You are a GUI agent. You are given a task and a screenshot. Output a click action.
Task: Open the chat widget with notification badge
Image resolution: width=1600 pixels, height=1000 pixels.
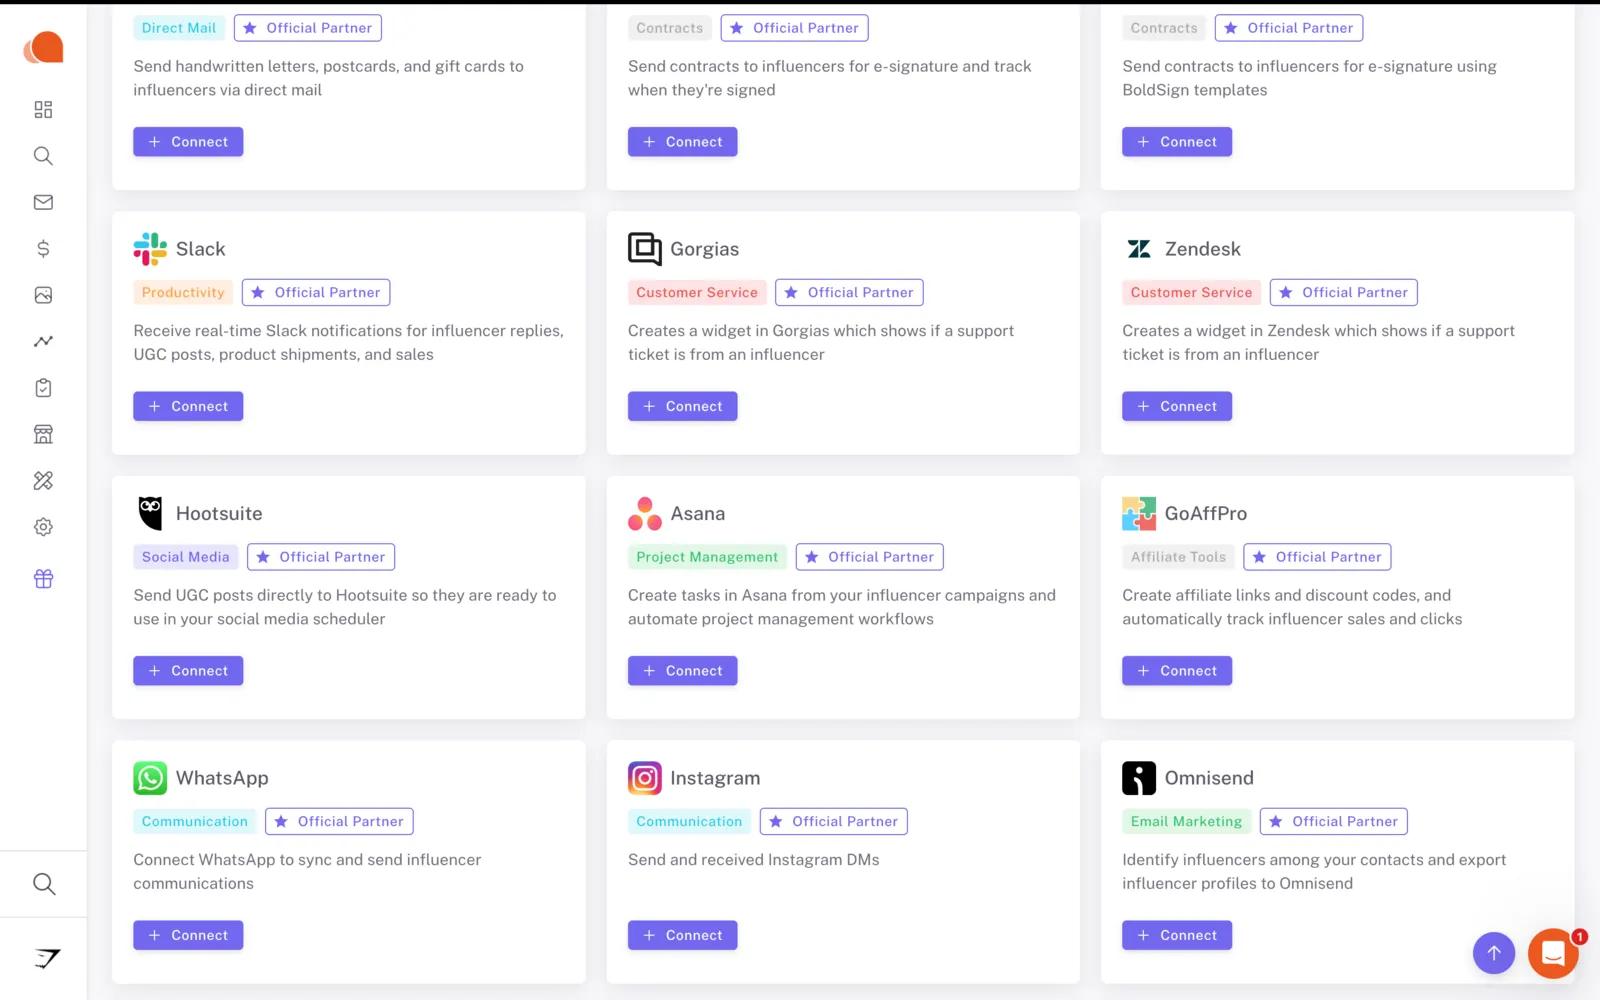pyautogui.click(x=1553, y=953)
